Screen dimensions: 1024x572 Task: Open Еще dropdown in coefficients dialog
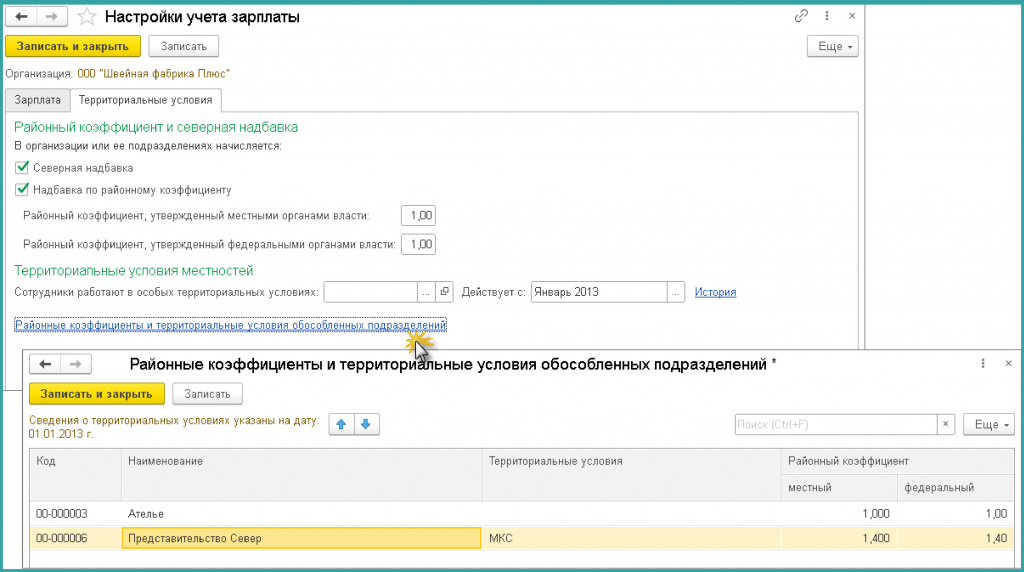pos(989,424)
